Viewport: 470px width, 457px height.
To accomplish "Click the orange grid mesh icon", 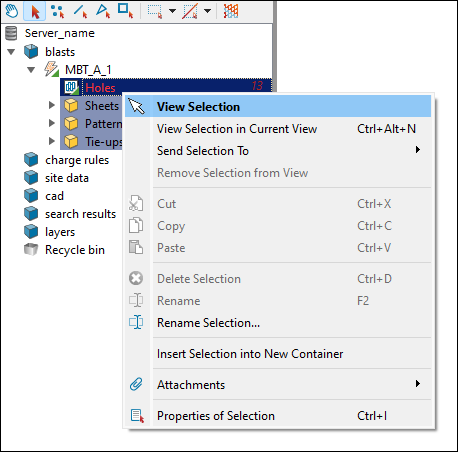I will (x=231, y=11).
